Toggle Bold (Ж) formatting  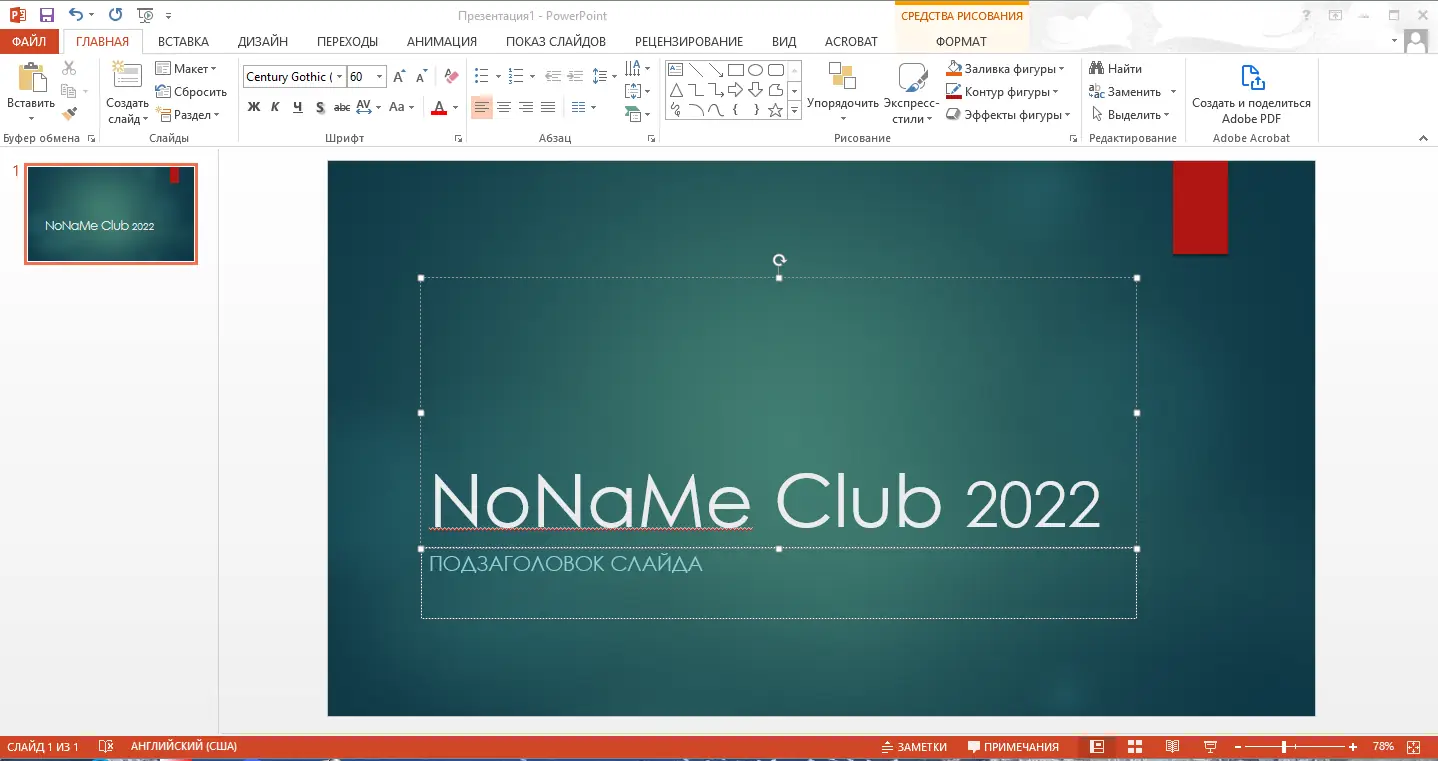coord(254,107)
